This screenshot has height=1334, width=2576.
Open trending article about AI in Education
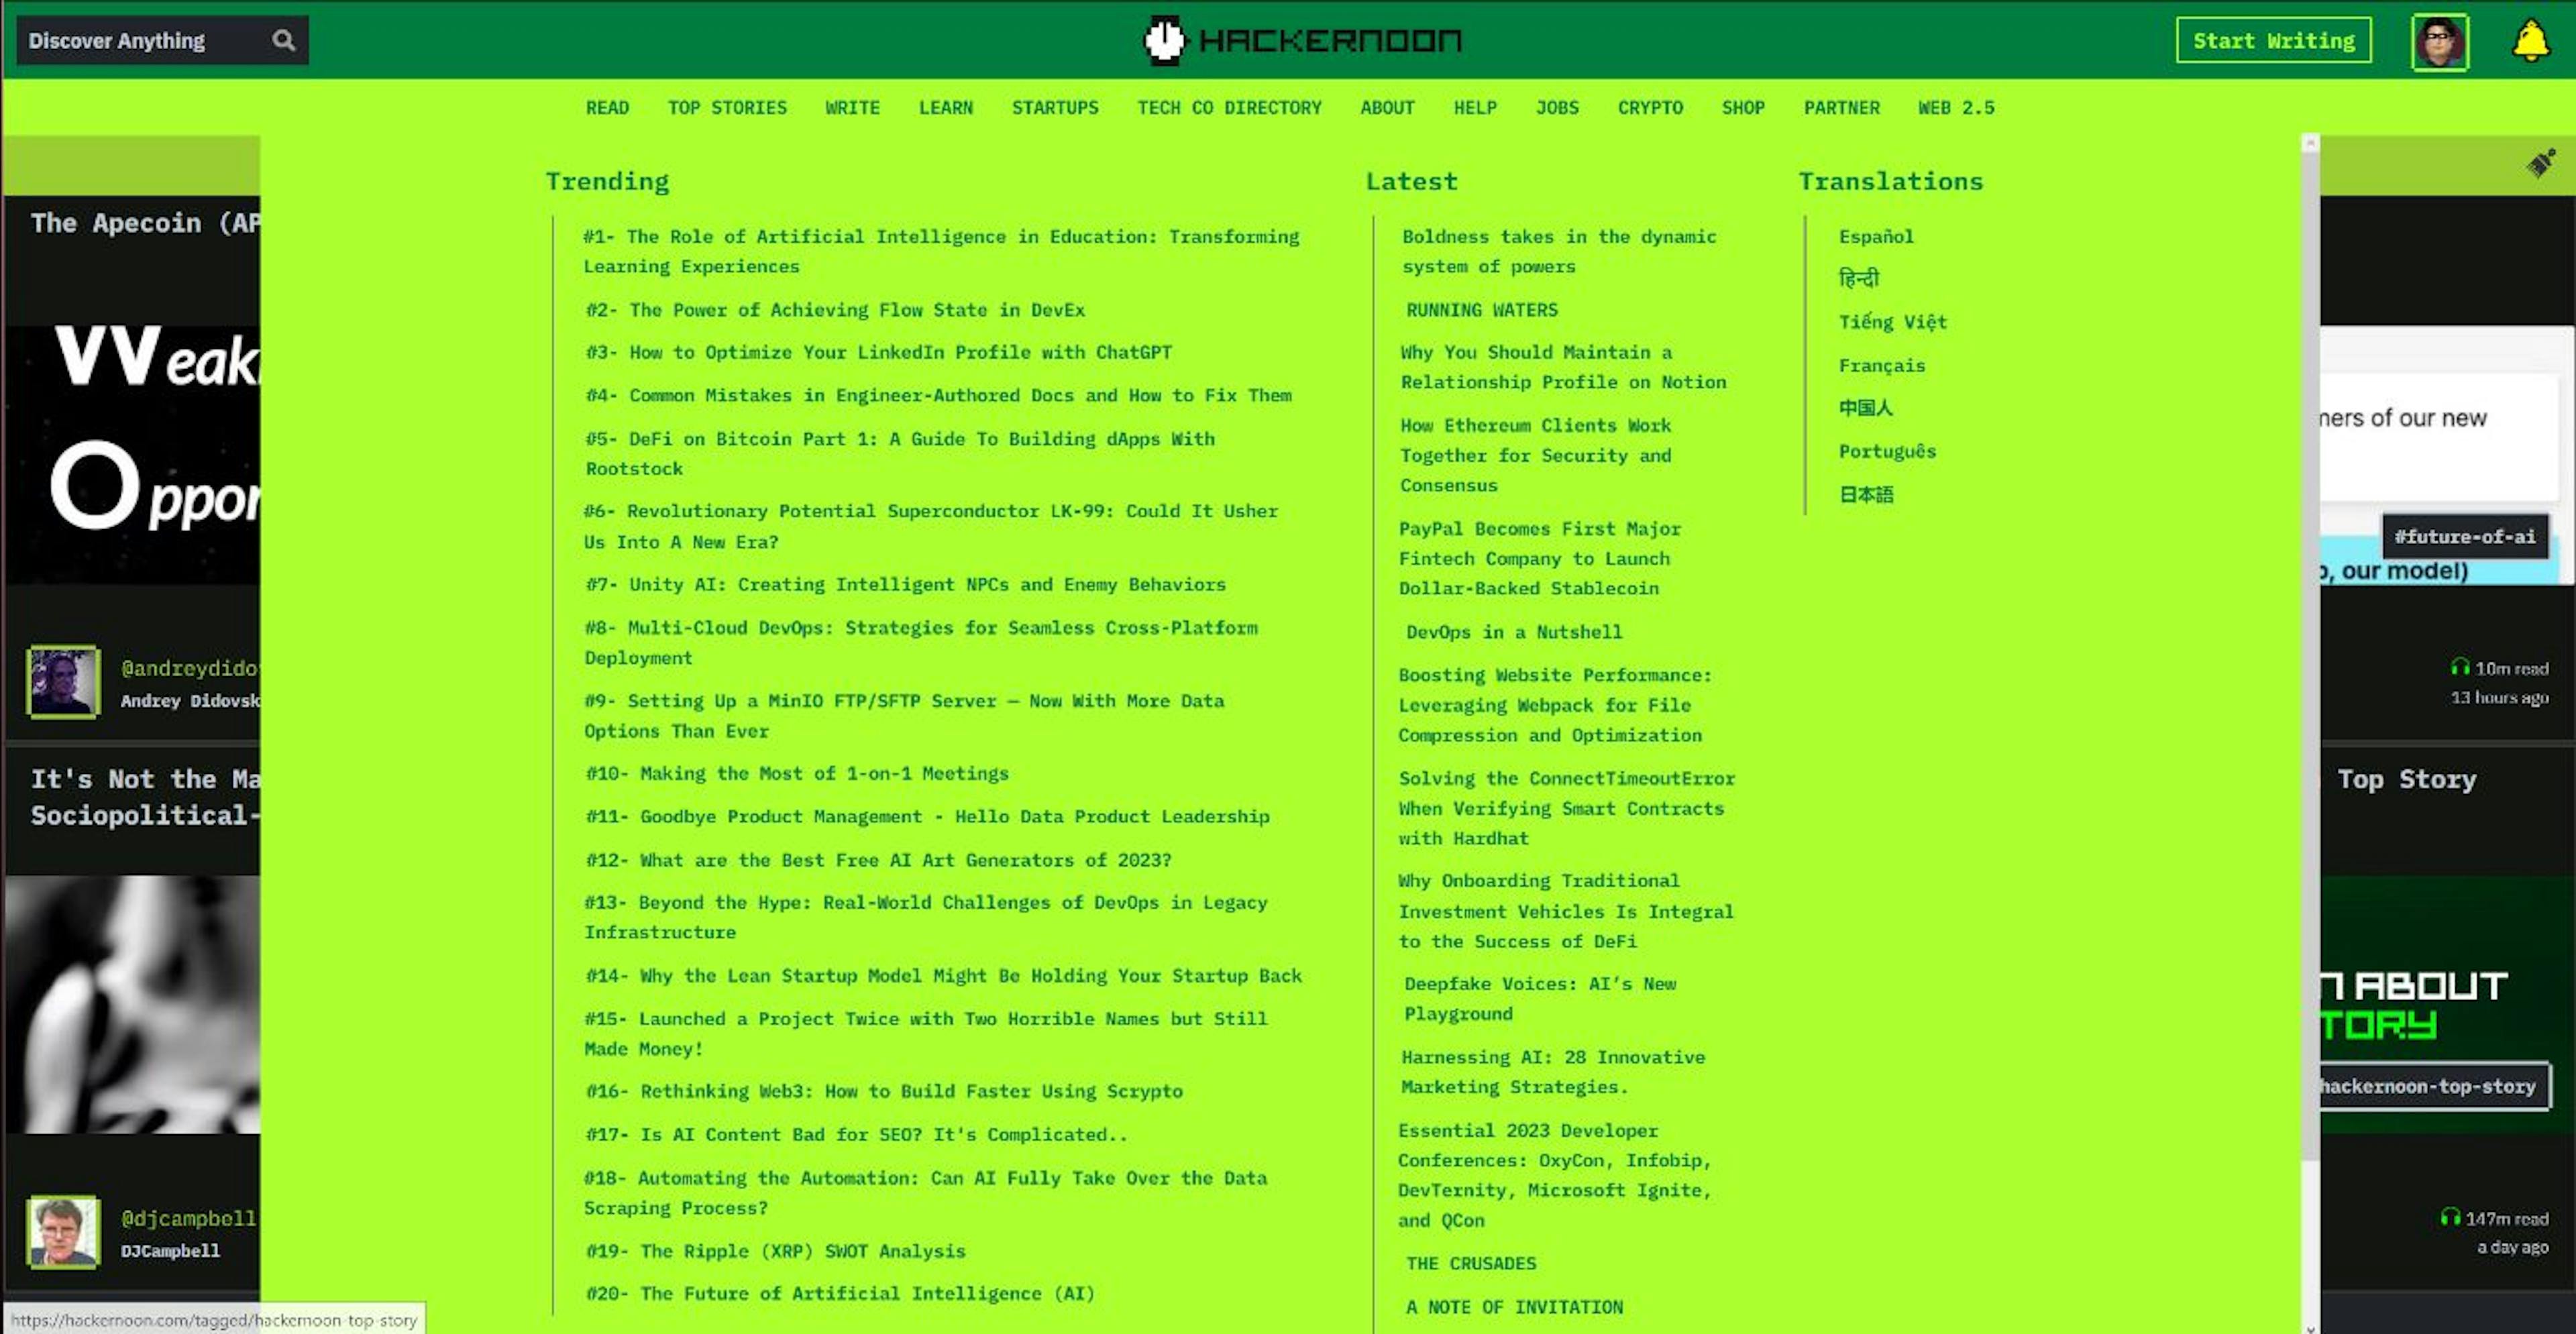point(941,250)
